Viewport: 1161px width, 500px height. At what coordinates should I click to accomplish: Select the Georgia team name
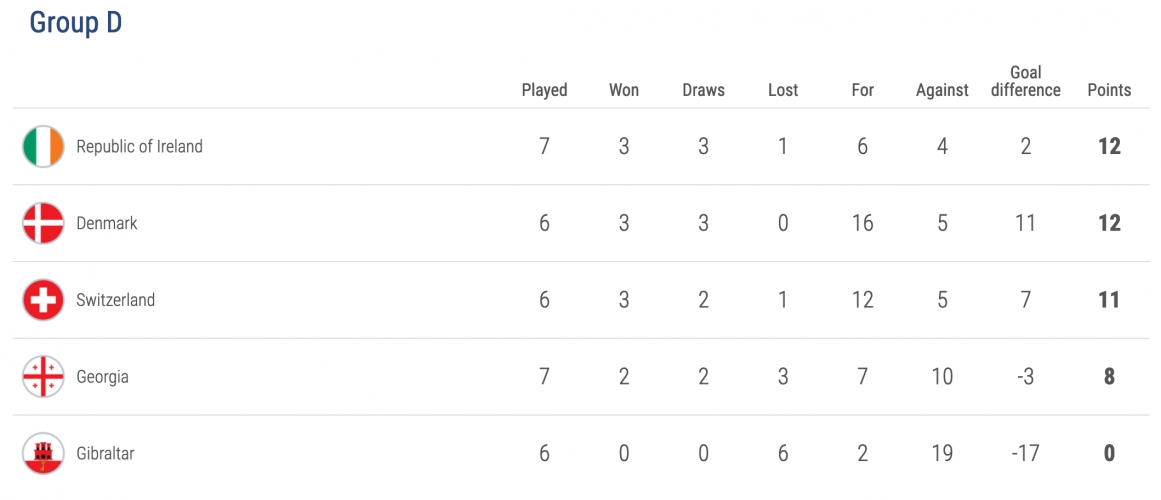pos(102,377)
